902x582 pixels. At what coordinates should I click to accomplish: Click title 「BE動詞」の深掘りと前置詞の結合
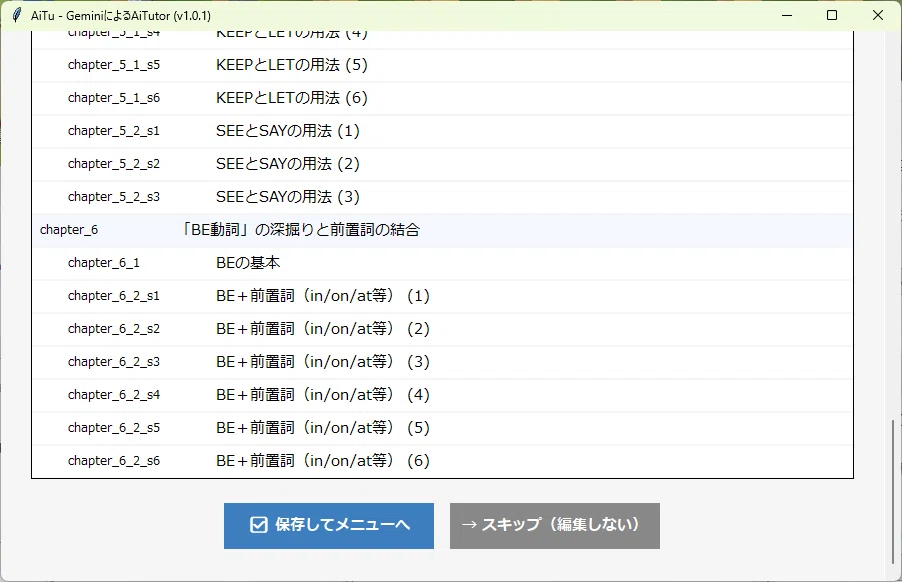tap(300, 230)
